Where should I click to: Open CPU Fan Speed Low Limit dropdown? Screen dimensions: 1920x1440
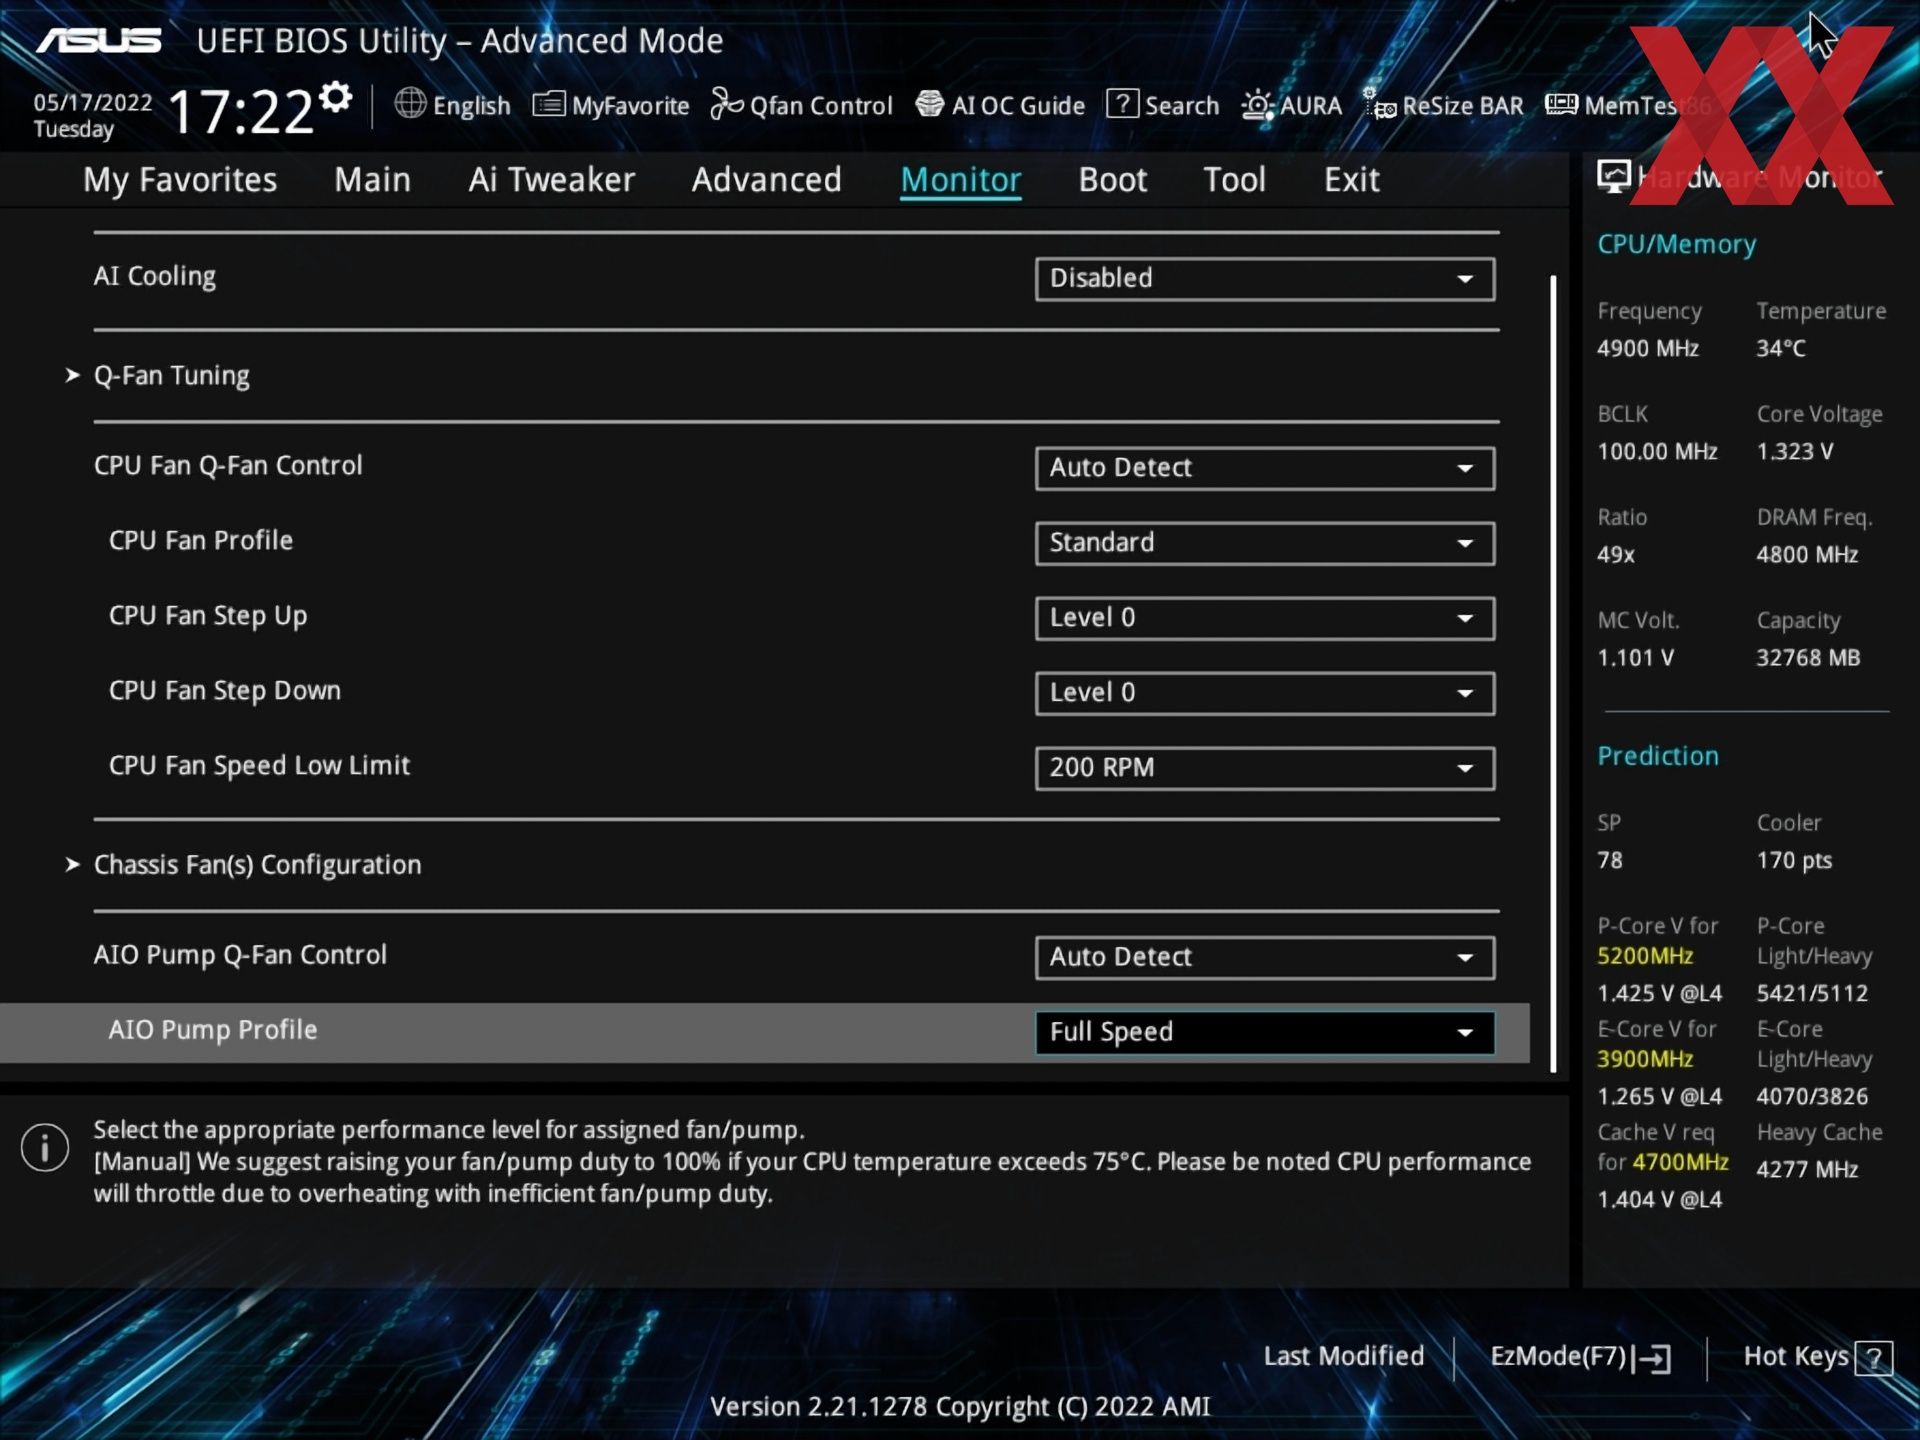coord(1265,768)
